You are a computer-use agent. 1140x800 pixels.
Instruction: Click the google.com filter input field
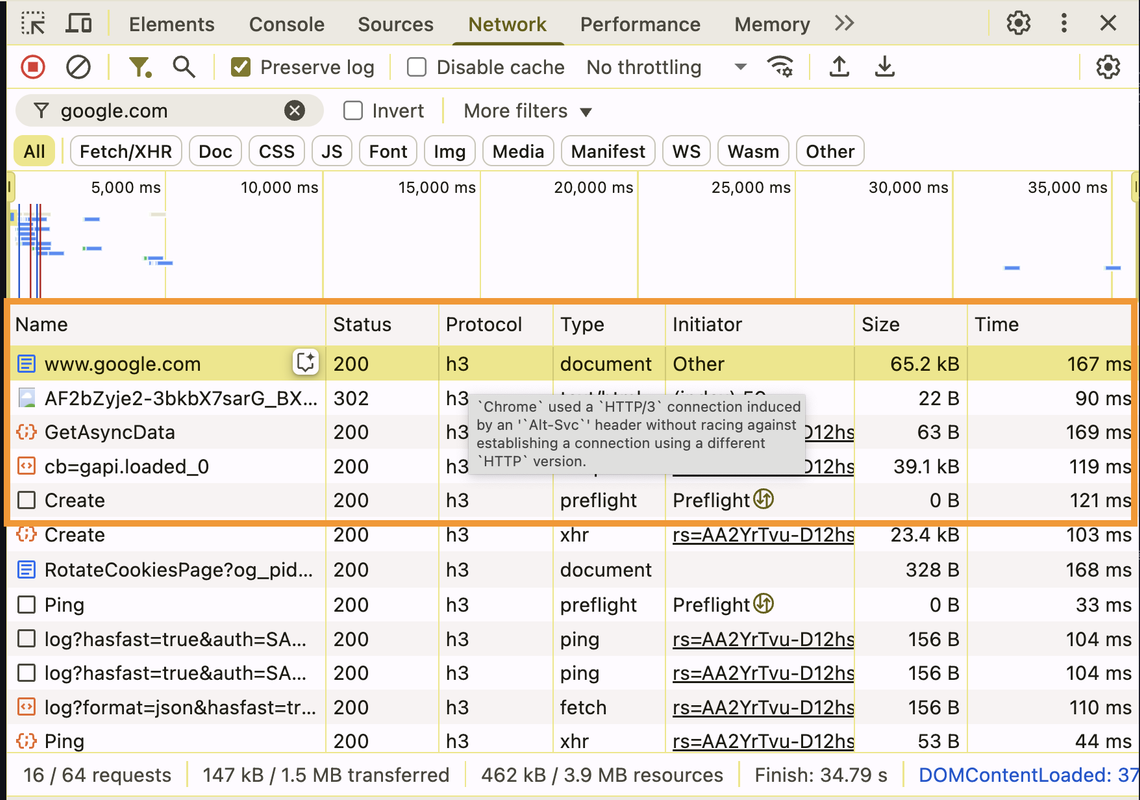(169, 111)
